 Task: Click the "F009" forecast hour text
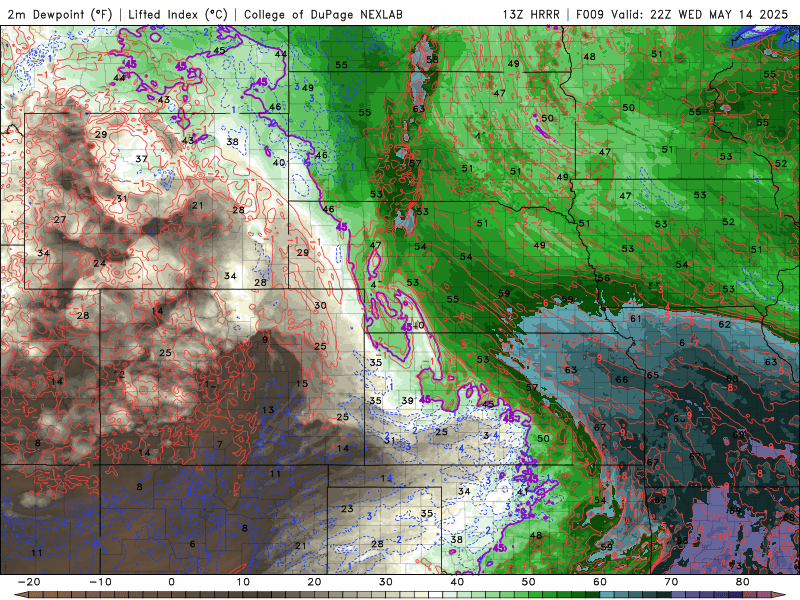(x=590, y=14)
